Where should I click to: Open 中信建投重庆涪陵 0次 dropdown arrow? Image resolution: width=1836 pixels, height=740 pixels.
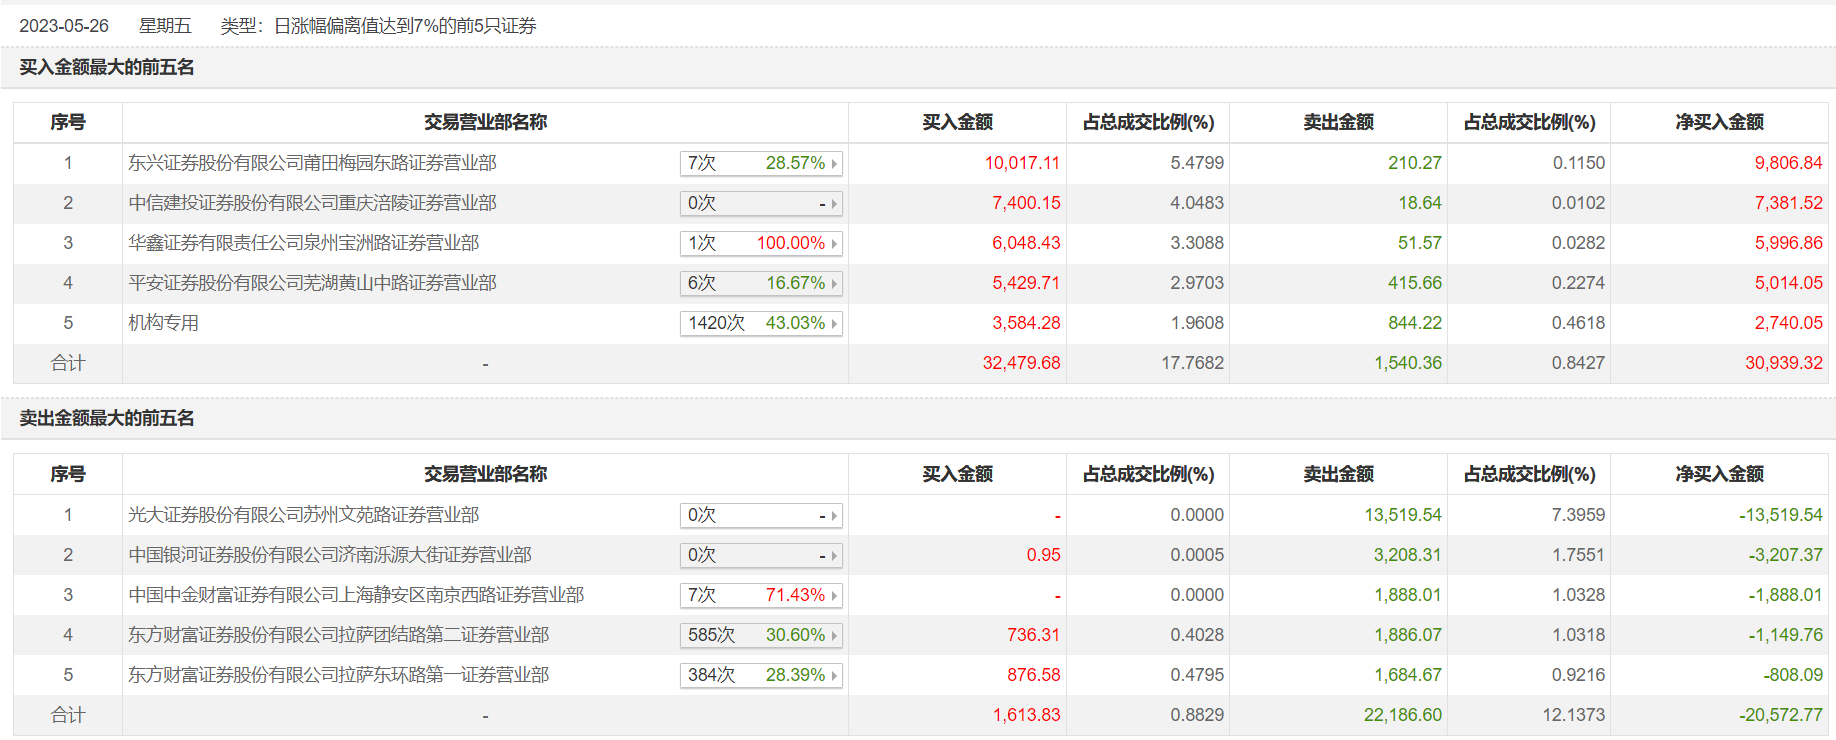834,204
